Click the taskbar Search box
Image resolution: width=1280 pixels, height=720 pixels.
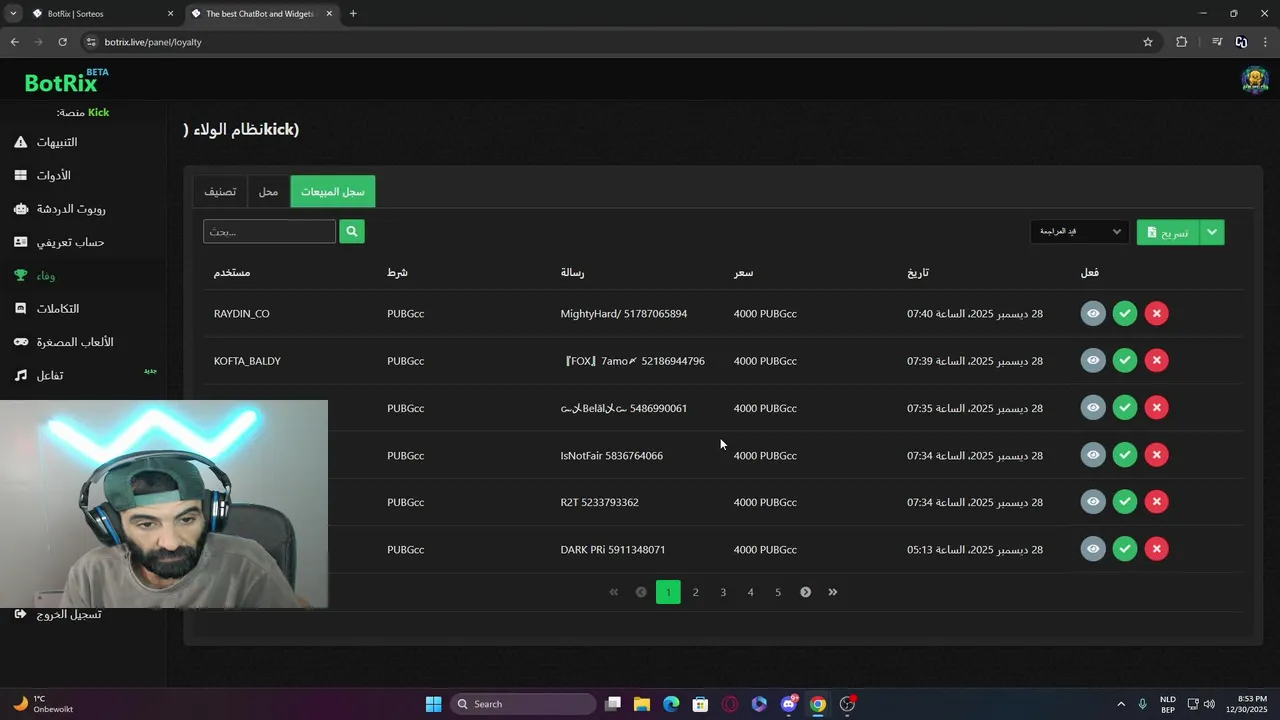(x=523, y=704)
